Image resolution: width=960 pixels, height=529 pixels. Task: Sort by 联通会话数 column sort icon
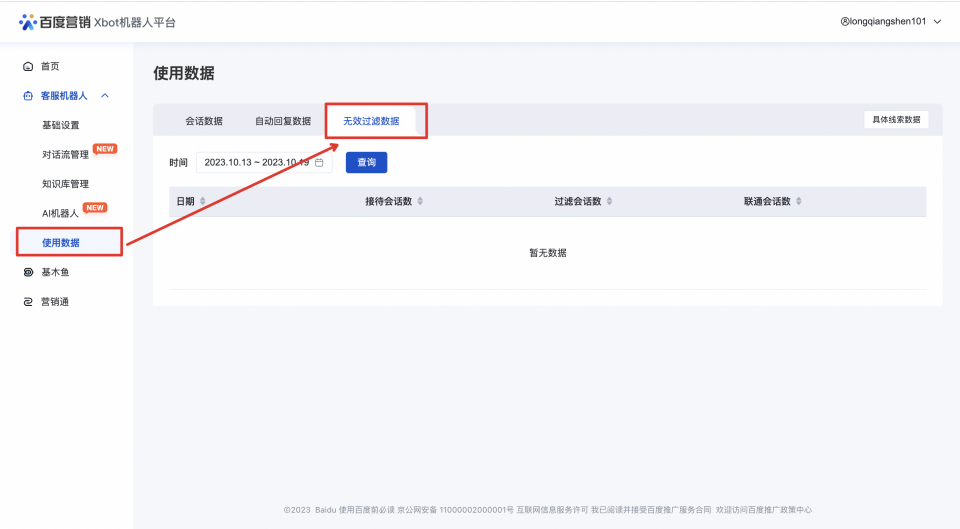798,201
